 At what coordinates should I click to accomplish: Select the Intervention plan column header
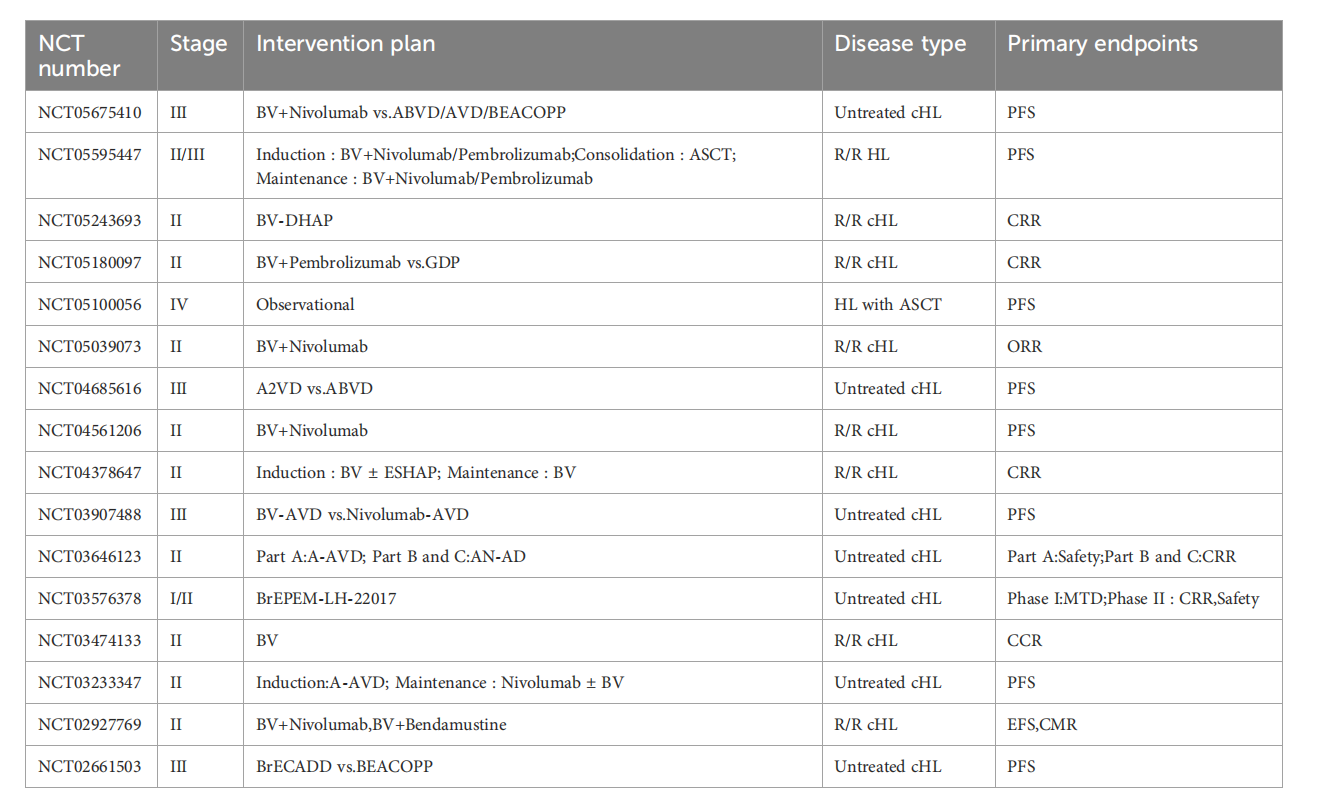click(x=533, y=56)
